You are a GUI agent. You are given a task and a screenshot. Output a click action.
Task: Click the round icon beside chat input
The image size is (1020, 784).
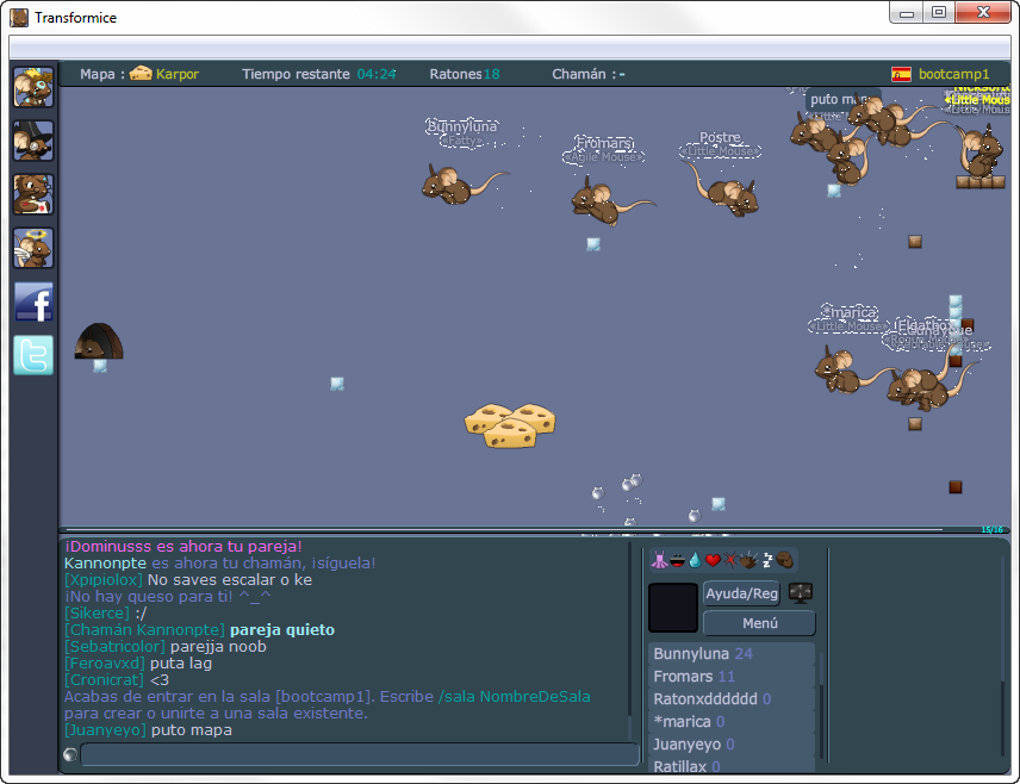(70, 755)
